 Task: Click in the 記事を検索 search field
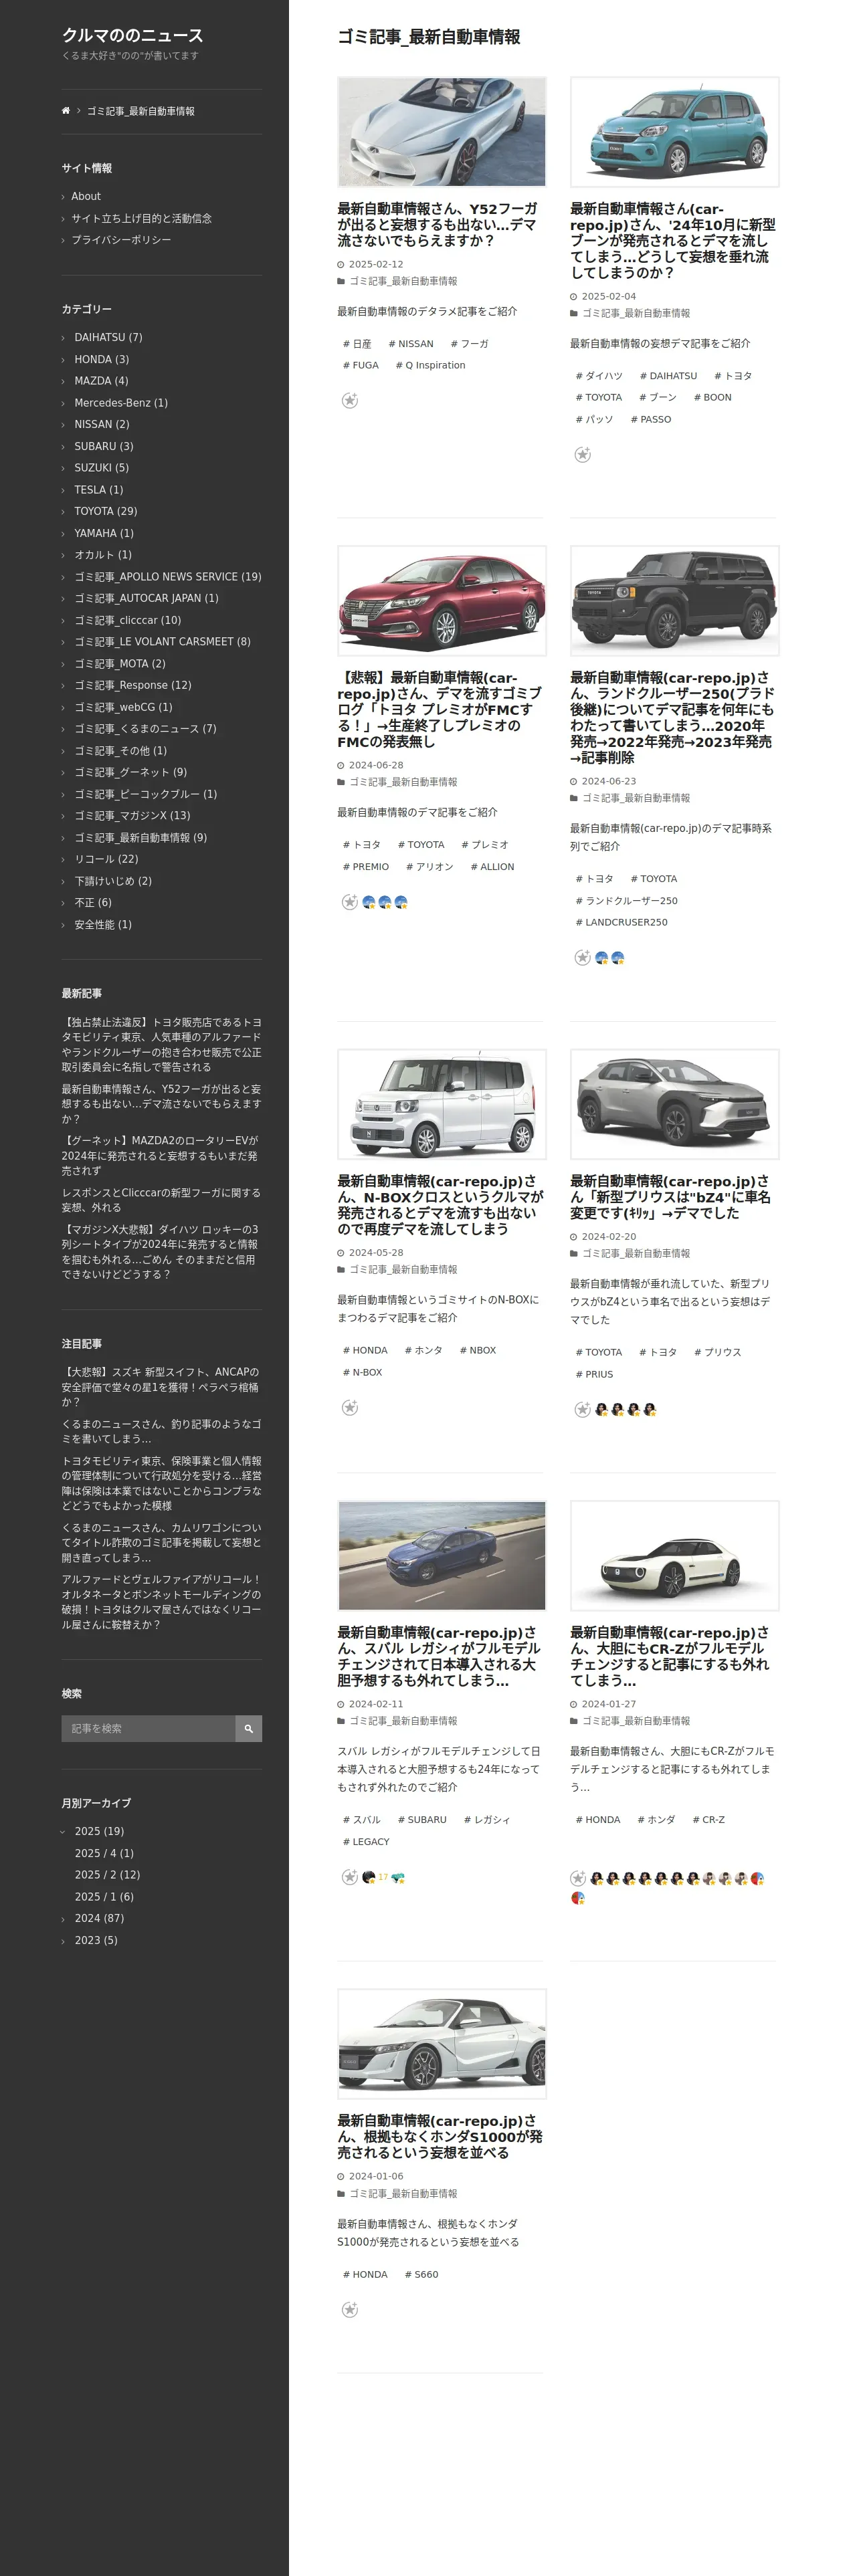[x=148, y=1729]
